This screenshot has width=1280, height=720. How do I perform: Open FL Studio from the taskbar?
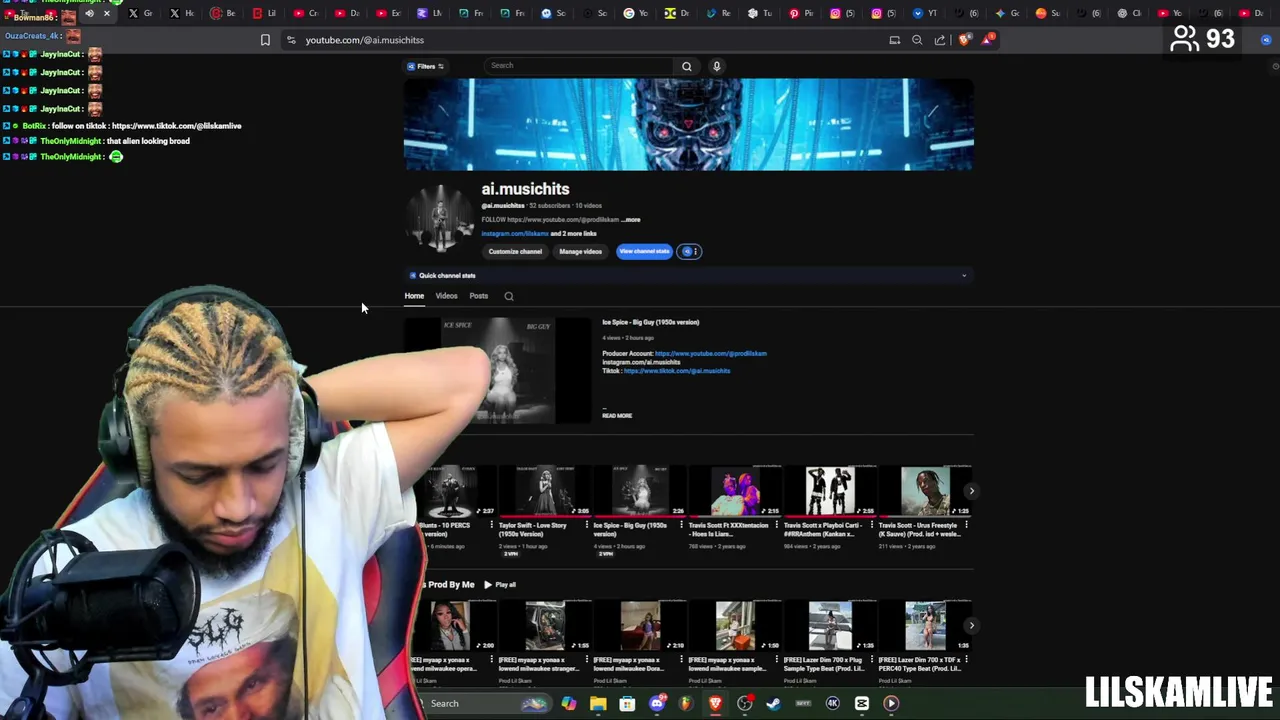pyautogui.click(x=686, y=704)
